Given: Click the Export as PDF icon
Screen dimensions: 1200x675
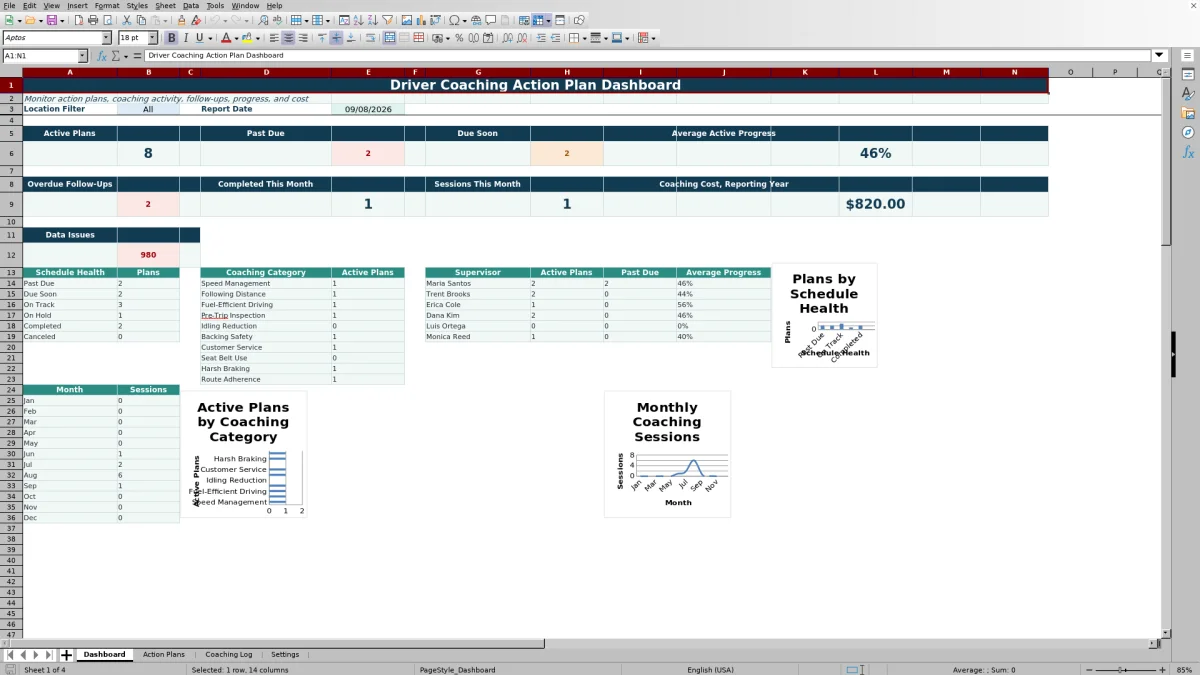Looking at the screenshot, I should pos(79,20).
